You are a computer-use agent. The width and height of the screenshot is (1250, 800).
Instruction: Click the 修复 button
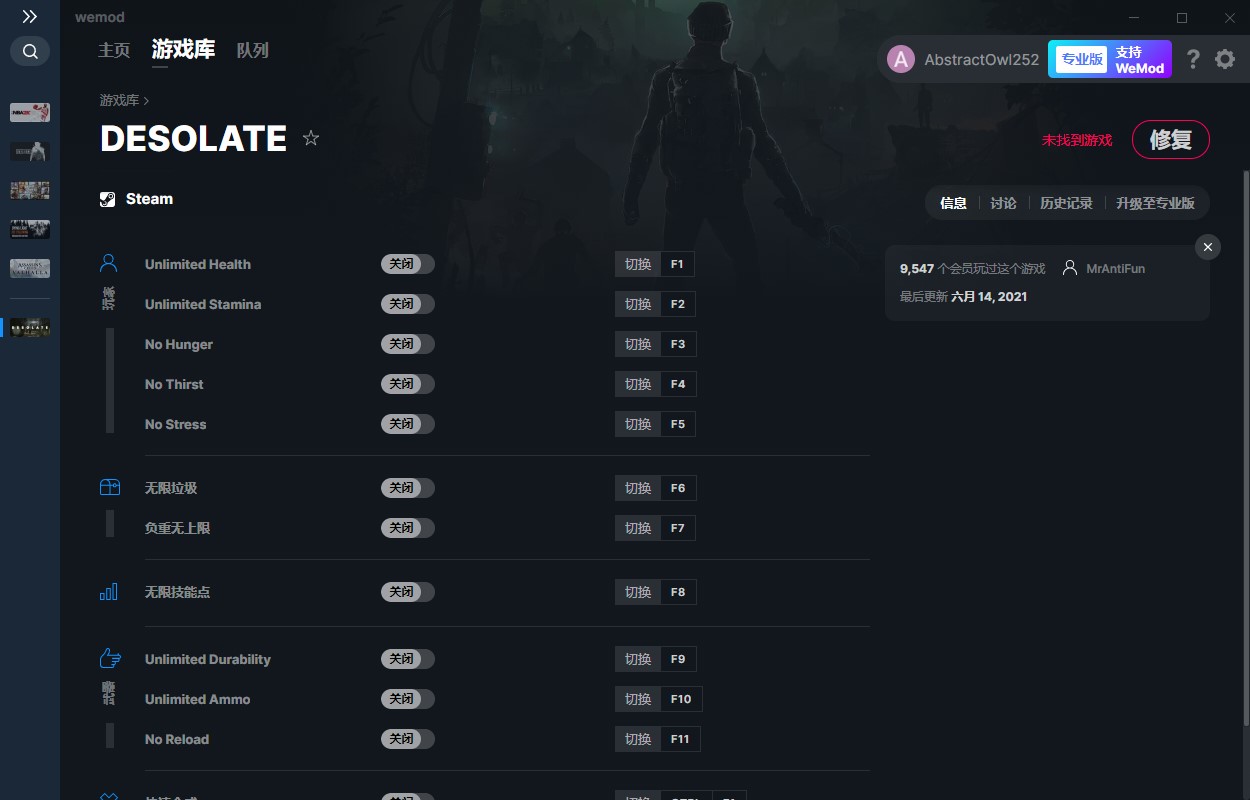1170,140
